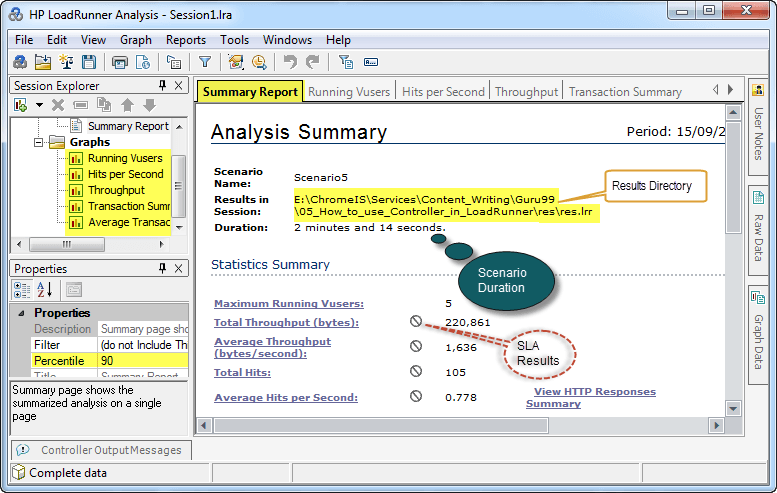Screen dimensions: 777x493
Task: Switch to the Hits per Second tab
Action: [x=442, y=92]
